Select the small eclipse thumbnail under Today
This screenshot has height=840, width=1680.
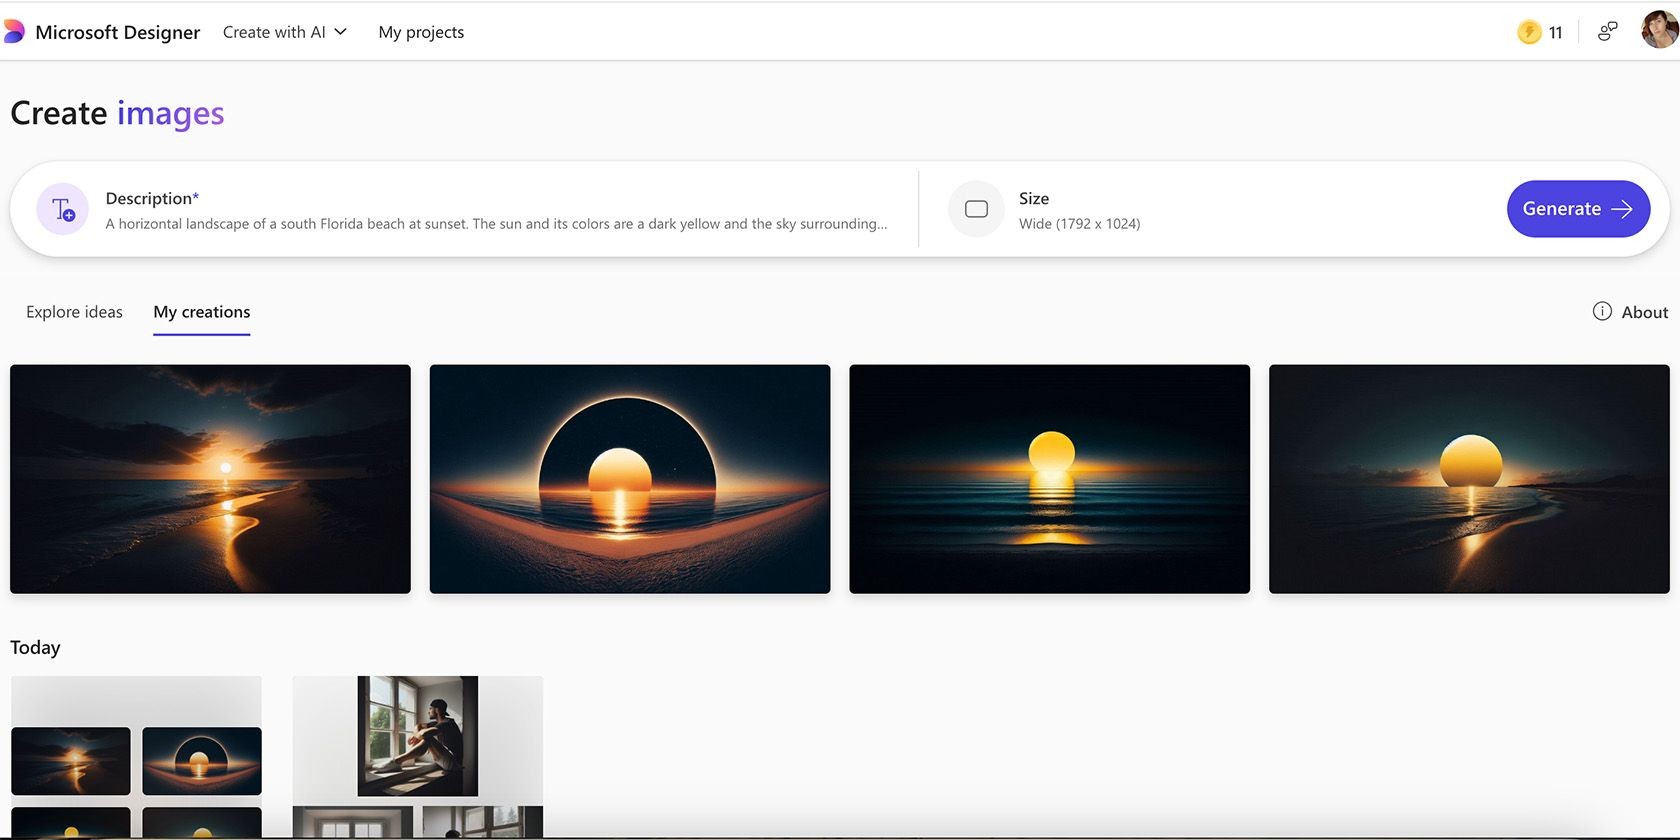point(202,761)
